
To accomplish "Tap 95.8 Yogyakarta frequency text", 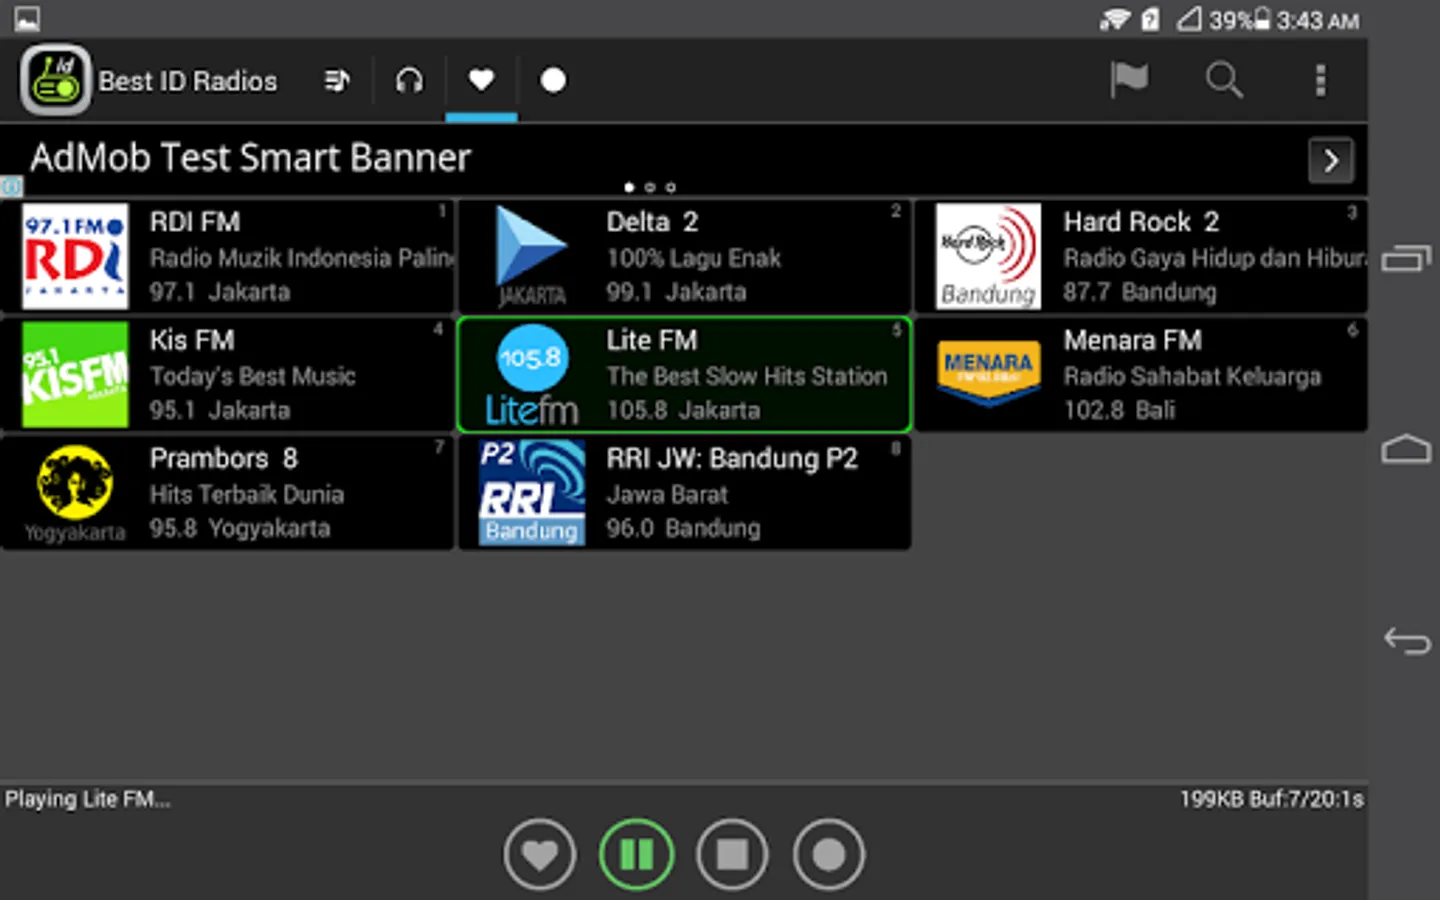I will 240,528.
